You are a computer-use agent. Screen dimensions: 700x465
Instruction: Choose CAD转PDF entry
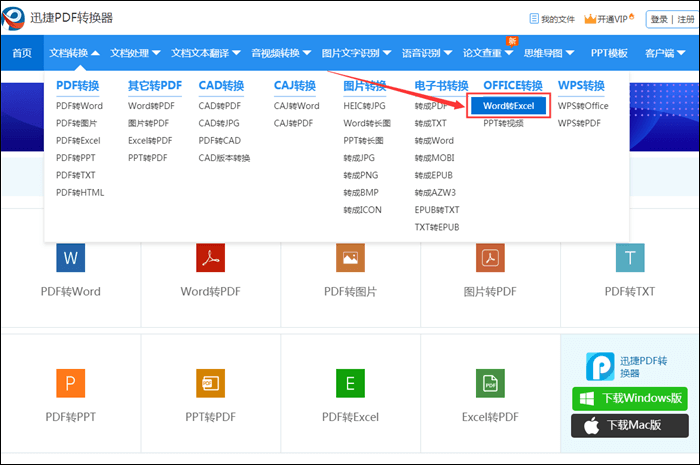click(x=220, y=106)
